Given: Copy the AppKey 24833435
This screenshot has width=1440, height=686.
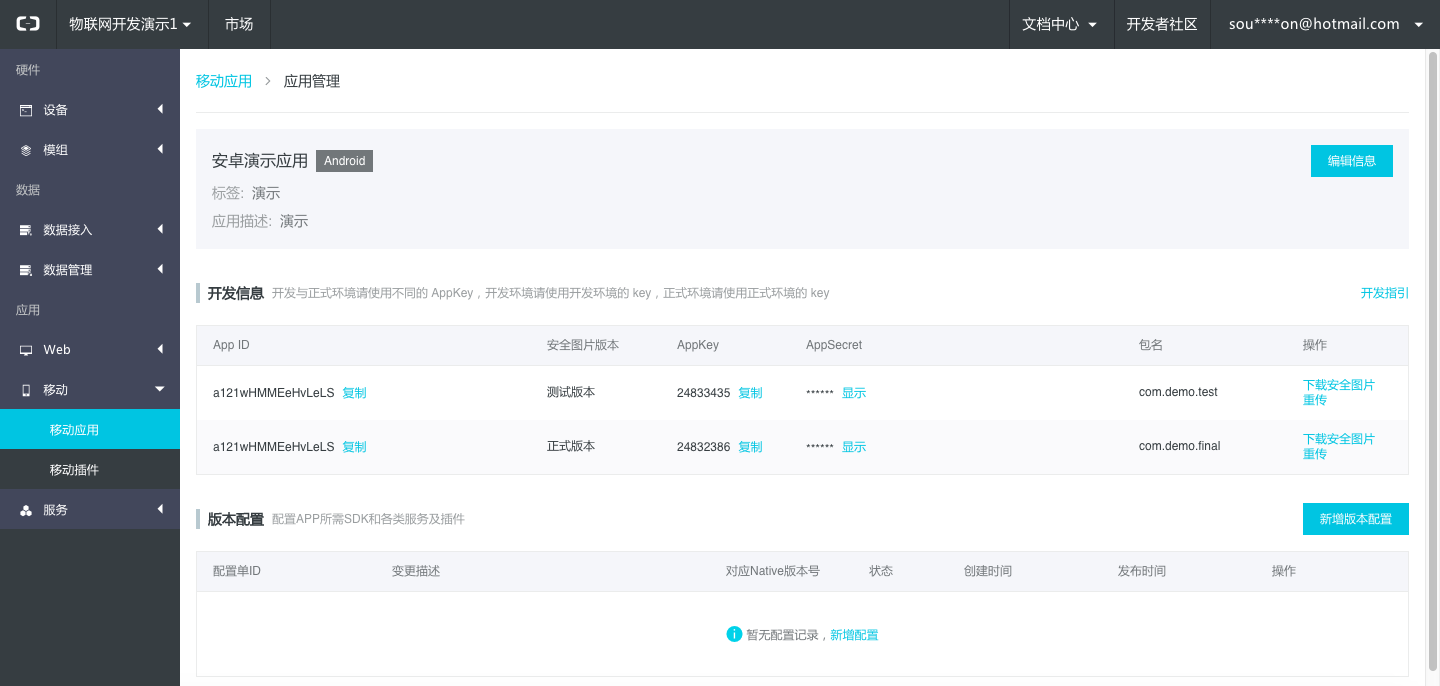Looking at the screenshot, I should 750,393.
